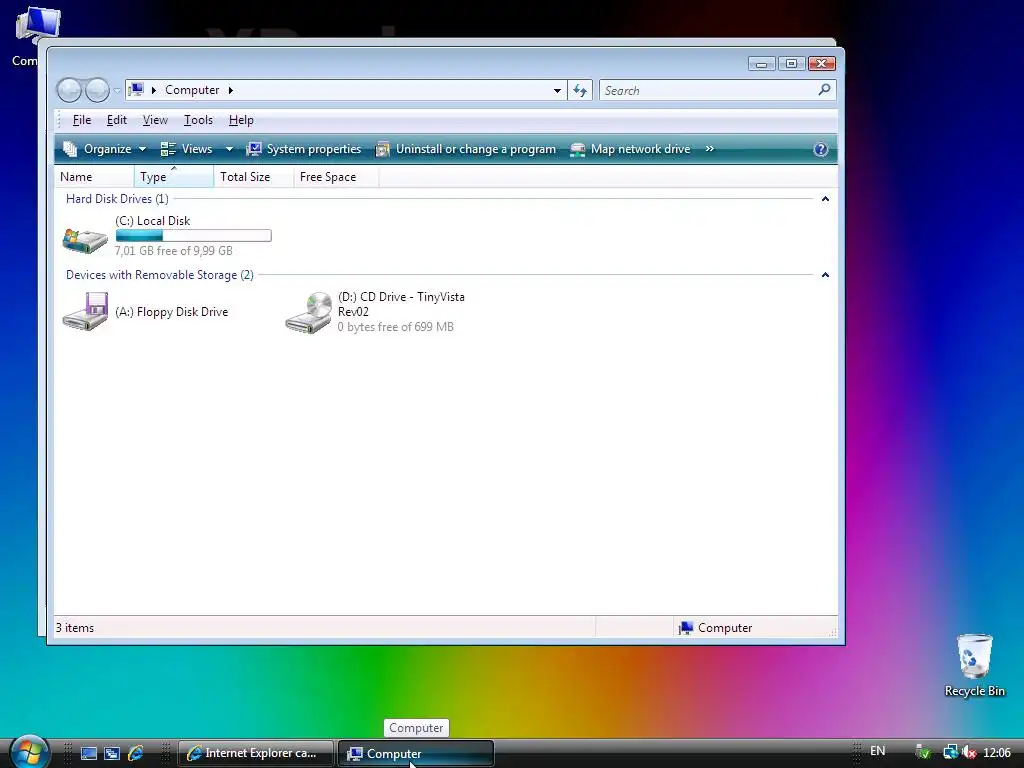The image size is (1024, 768).
Task: Open the File menu
Action: 82,120
